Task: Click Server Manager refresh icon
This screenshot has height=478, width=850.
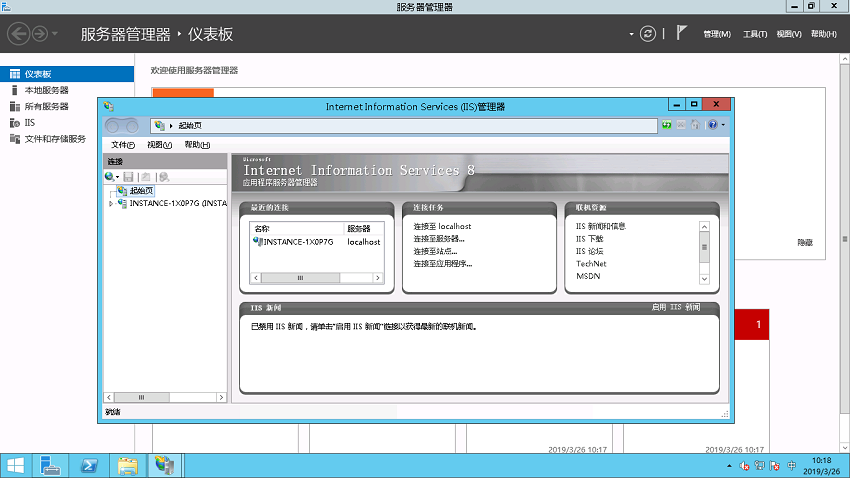Action: (648, 34)
